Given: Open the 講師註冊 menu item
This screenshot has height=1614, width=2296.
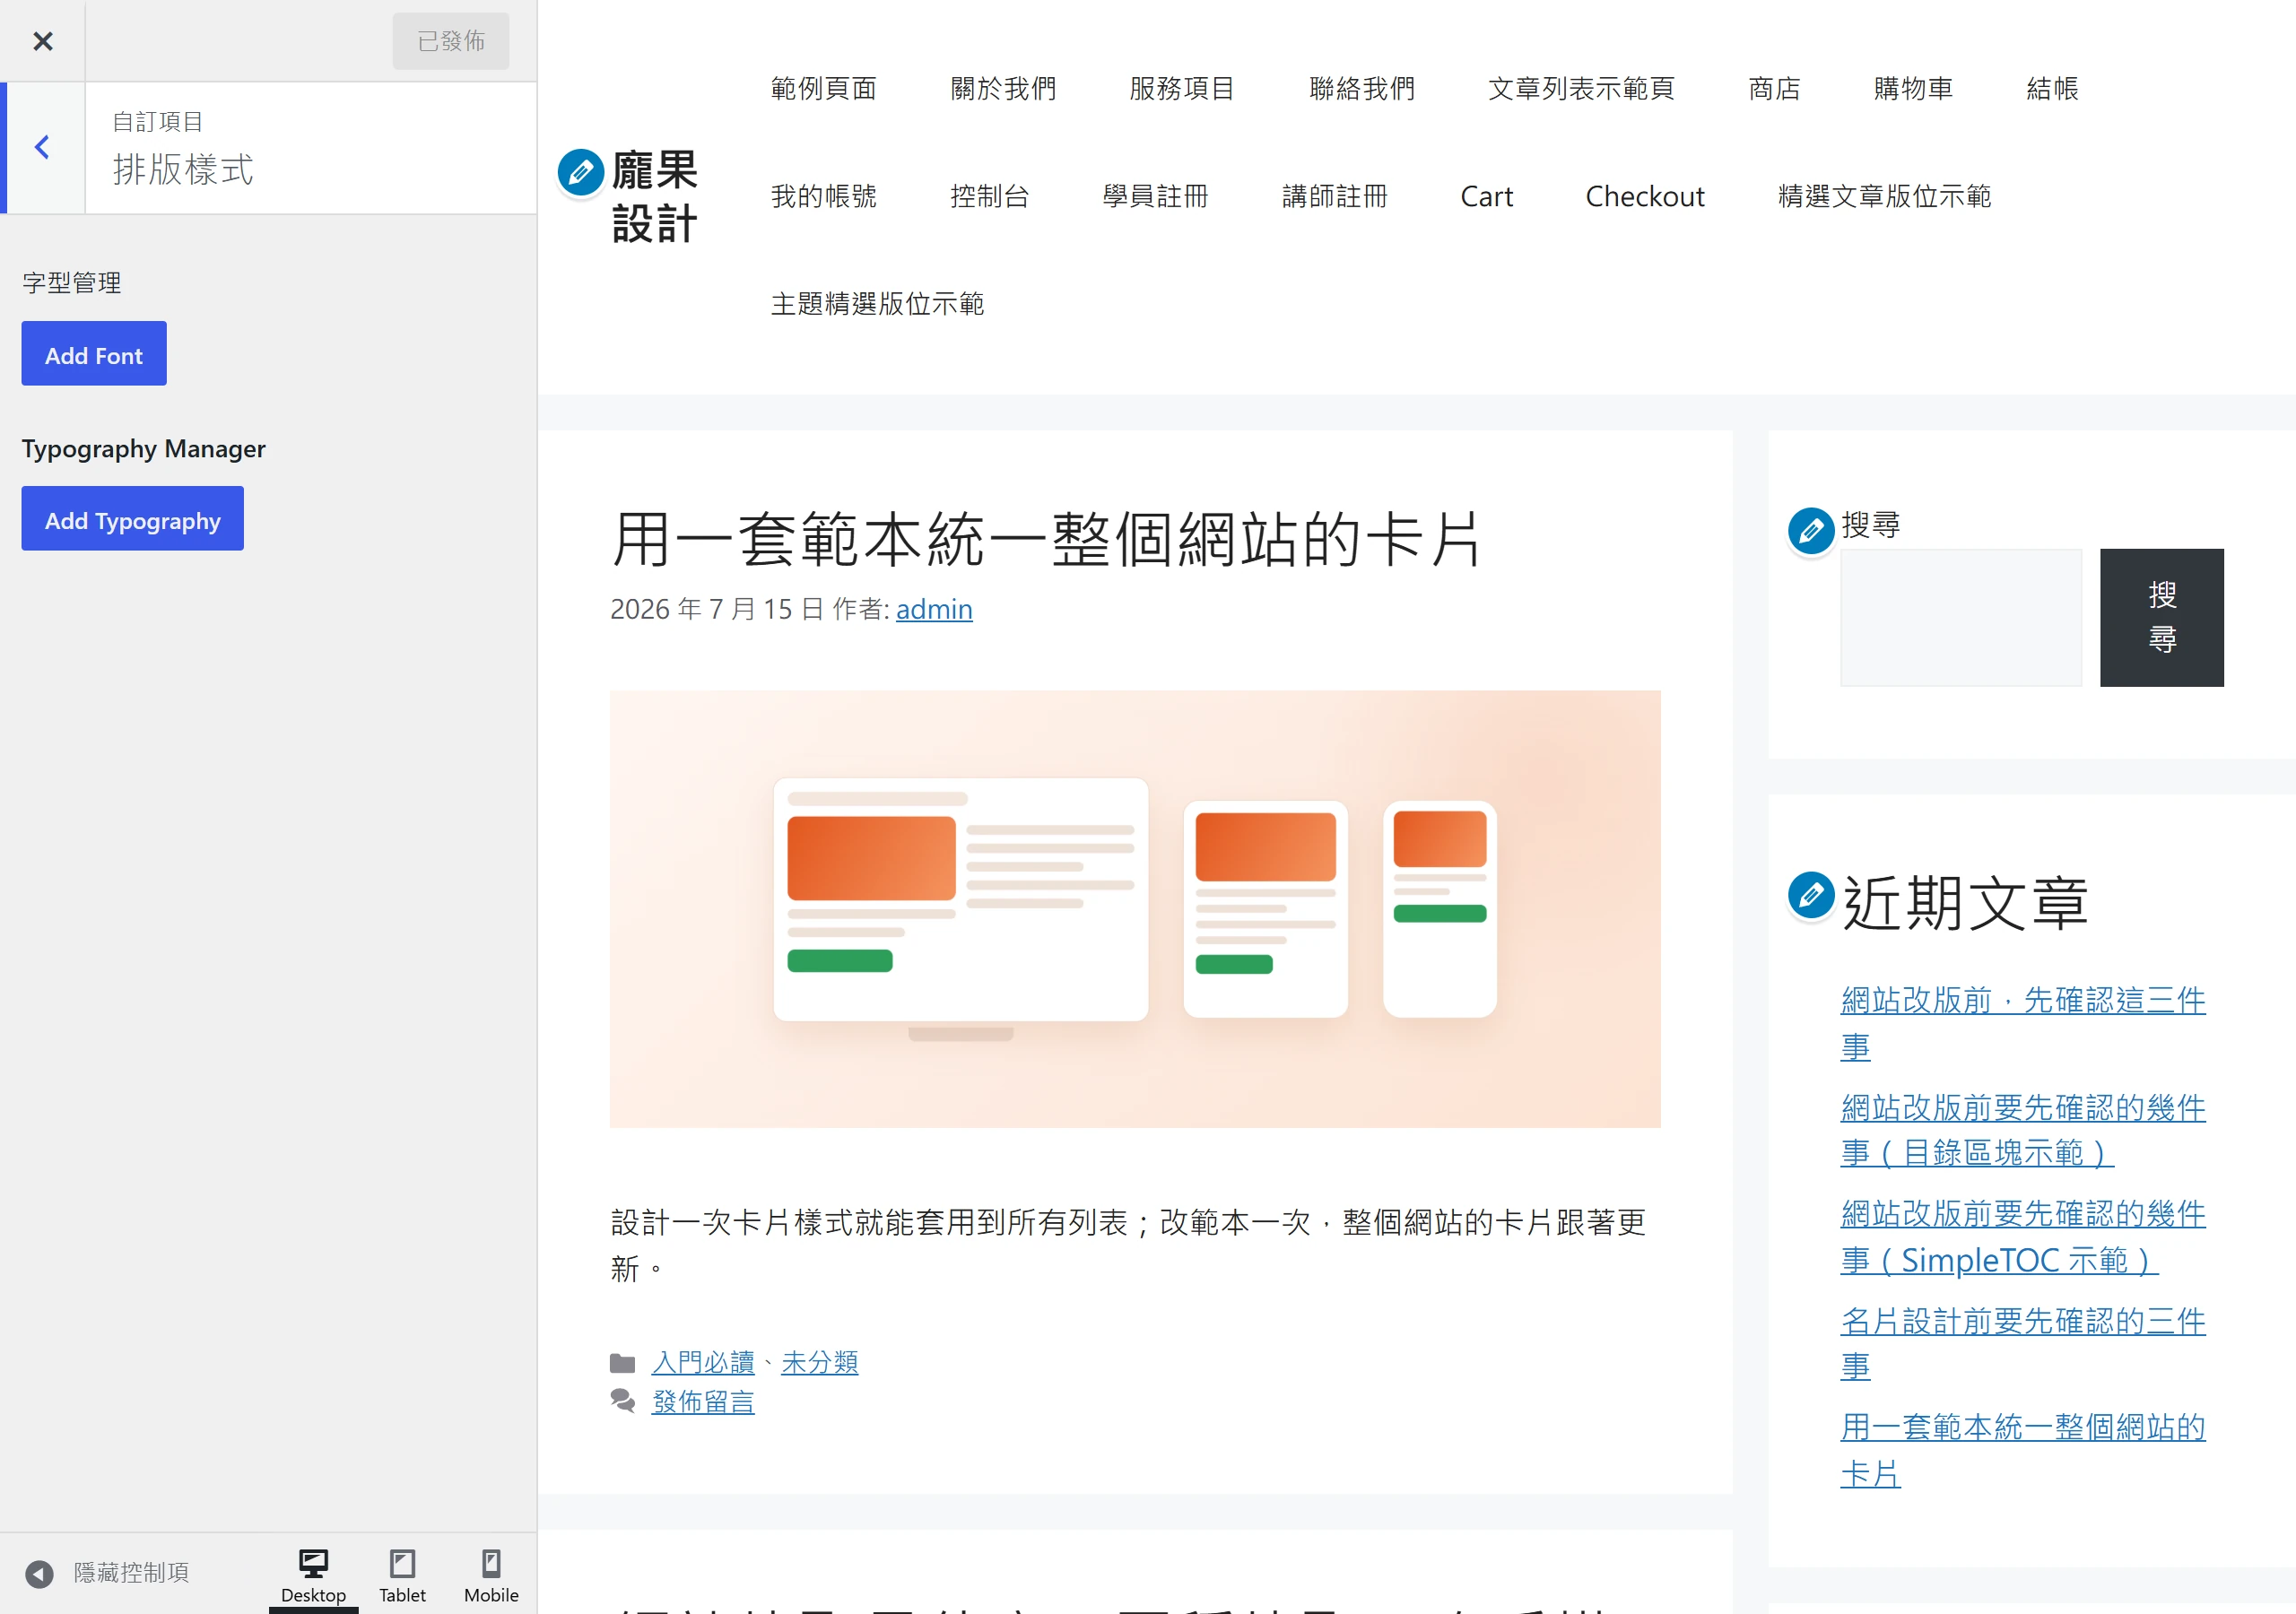Looking at the screenshot, I should click(x=1335, y=196).
